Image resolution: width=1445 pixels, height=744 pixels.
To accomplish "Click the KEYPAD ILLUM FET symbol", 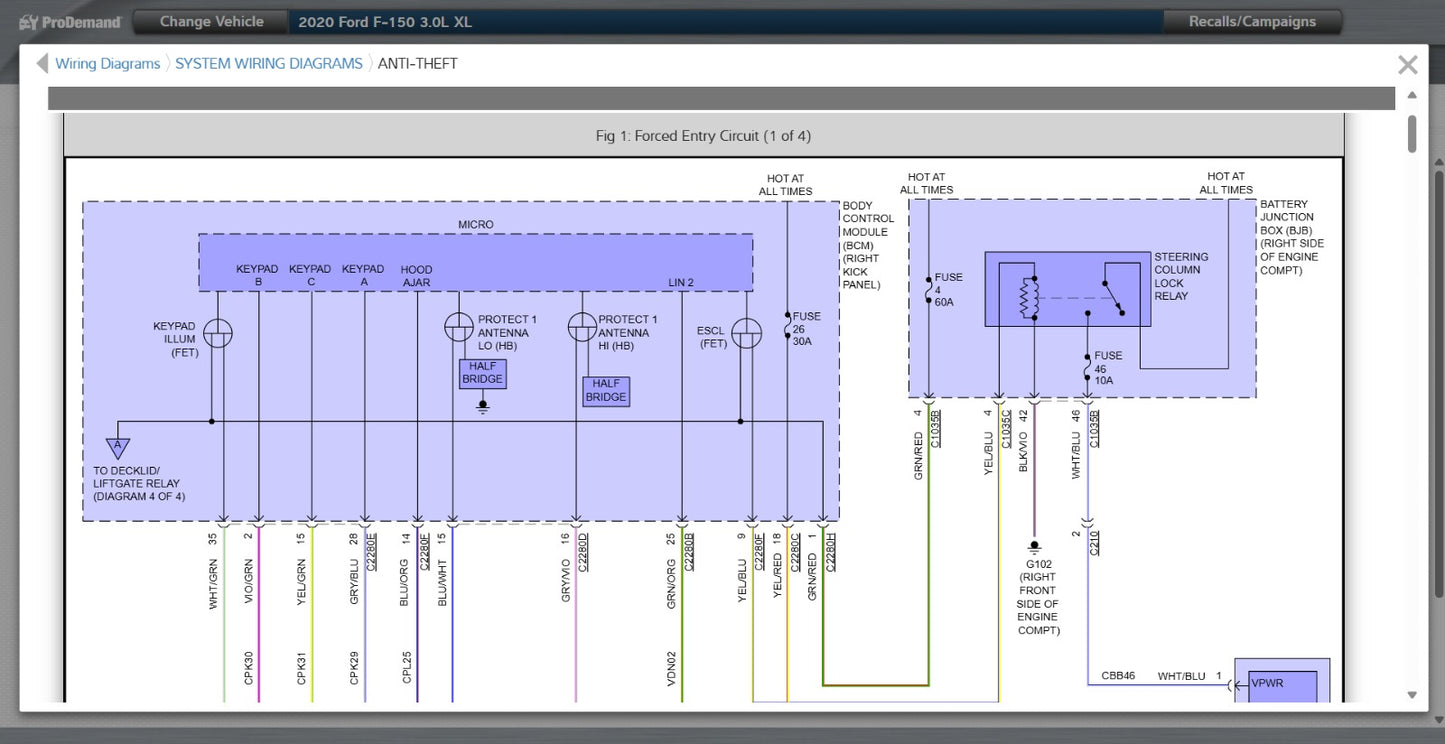I will click(218, 334).
